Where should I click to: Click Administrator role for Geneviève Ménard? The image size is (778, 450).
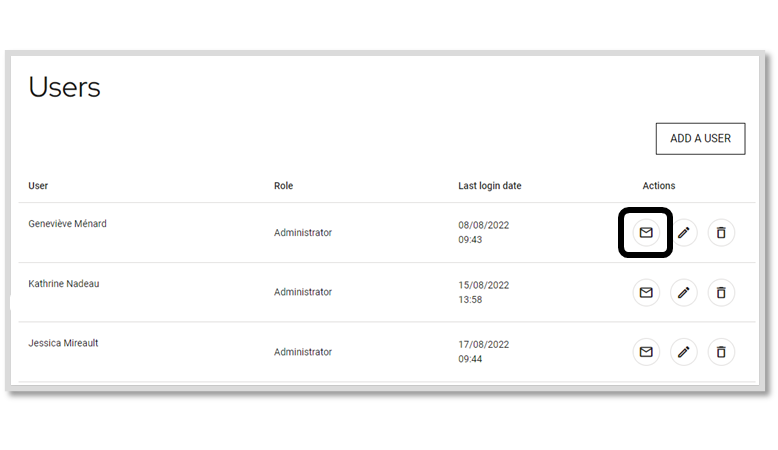point(303,232)
